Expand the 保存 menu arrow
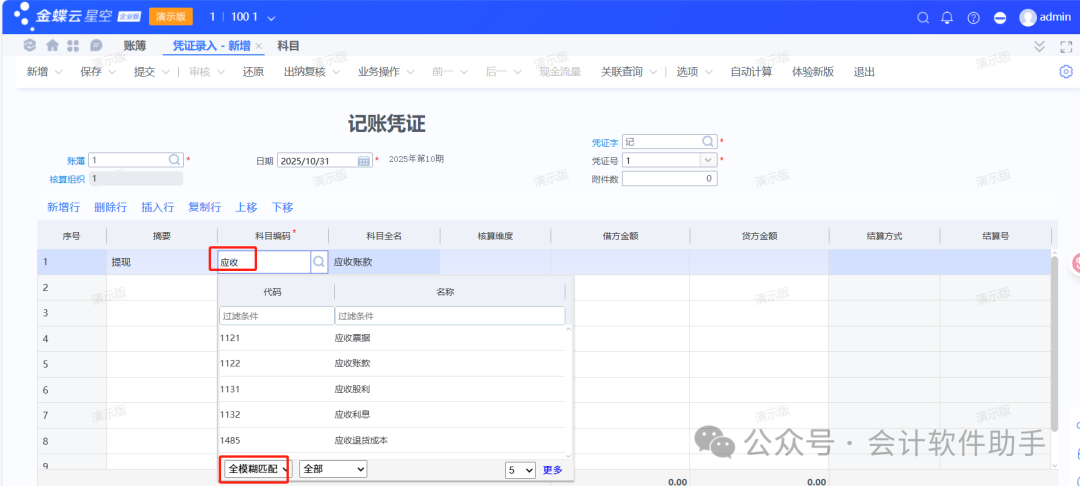1080x486 pixels. click(x=112, y=72)
